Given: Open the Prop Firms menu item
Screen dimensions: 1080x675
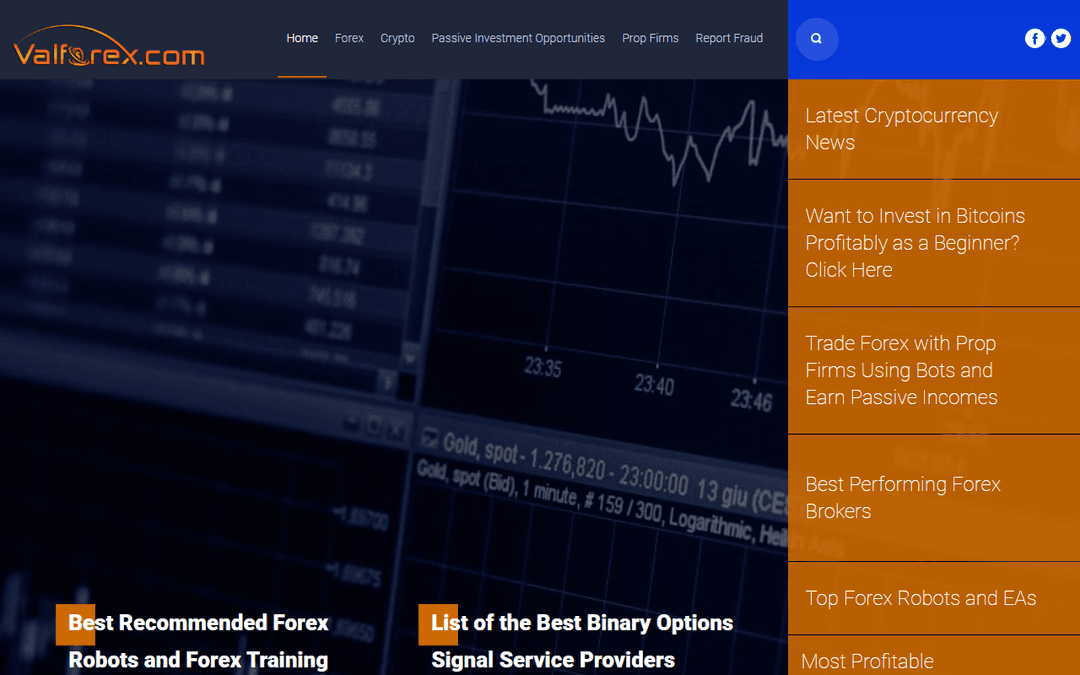Looking at the screenshot, I should click(x=650, y=39).
